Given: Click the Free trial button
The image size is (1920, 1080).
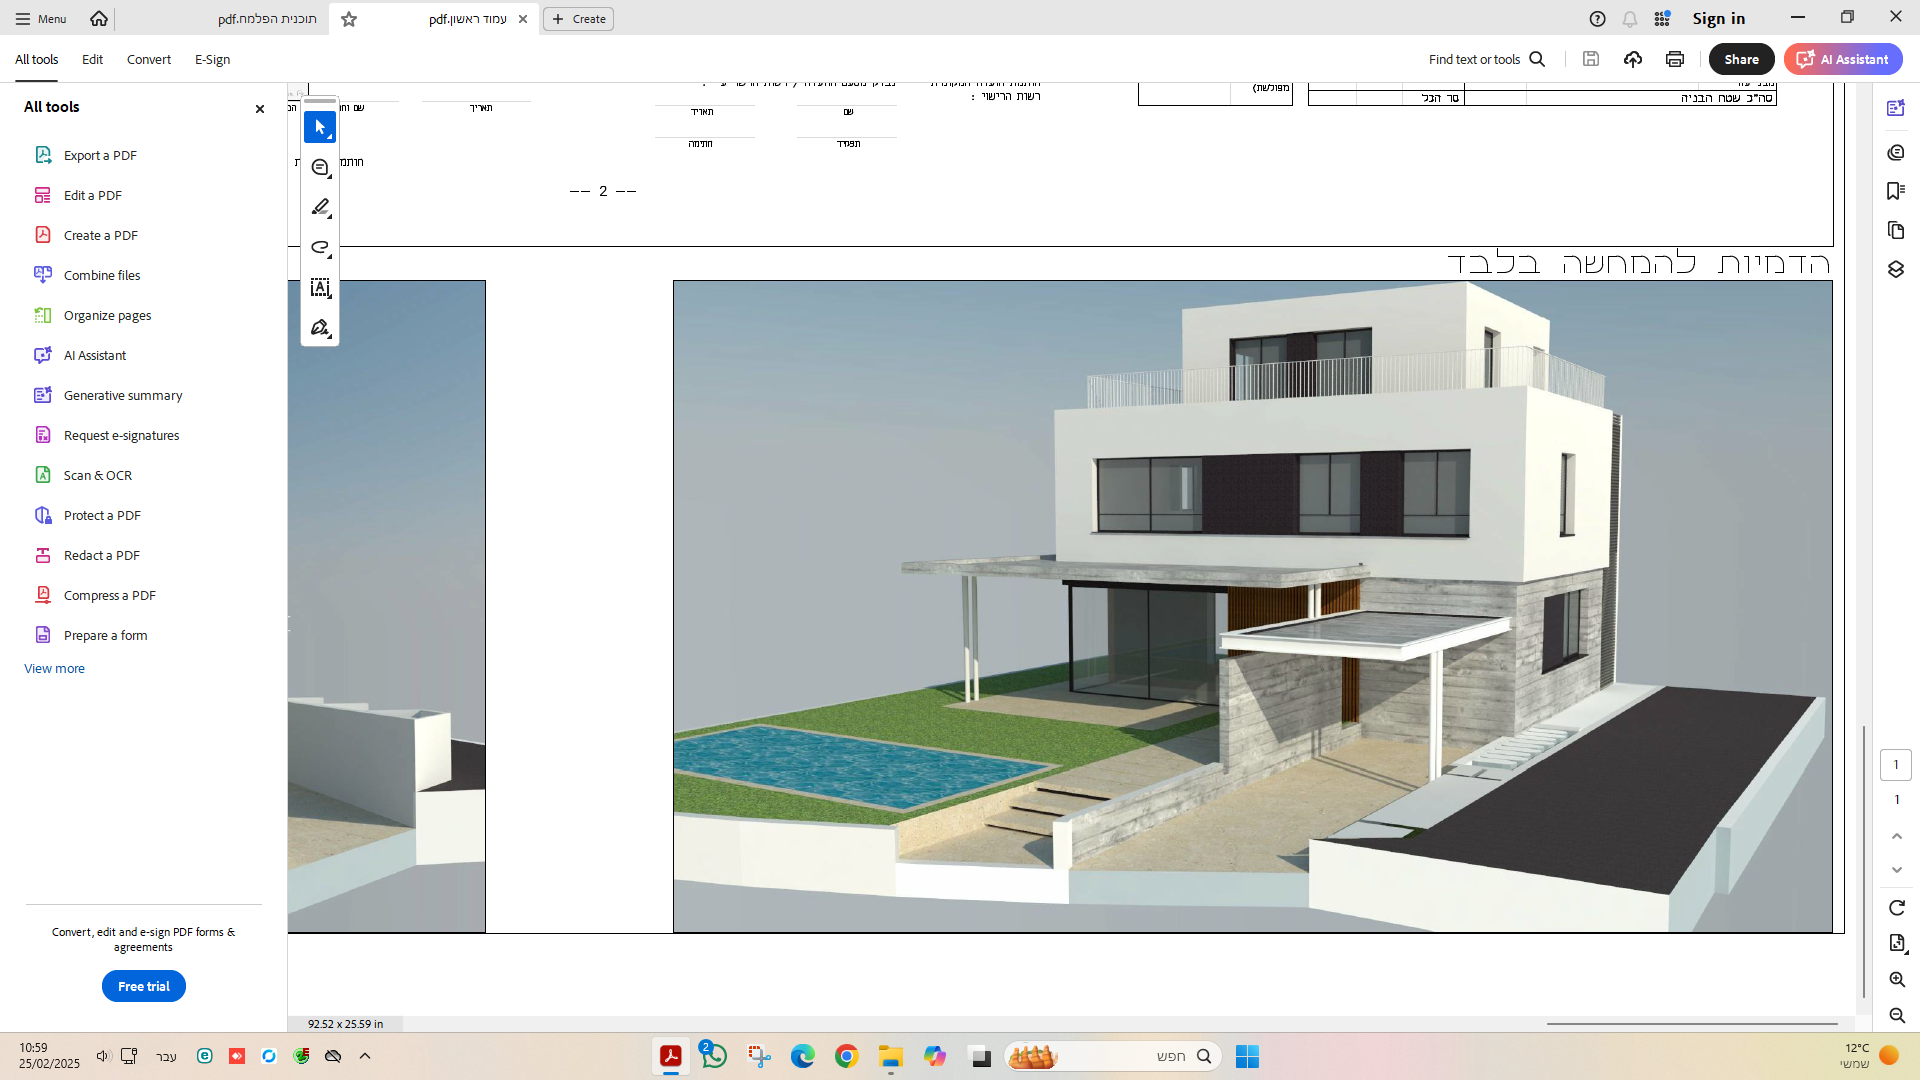Looking at the screenshot, I should click(144, 986).
